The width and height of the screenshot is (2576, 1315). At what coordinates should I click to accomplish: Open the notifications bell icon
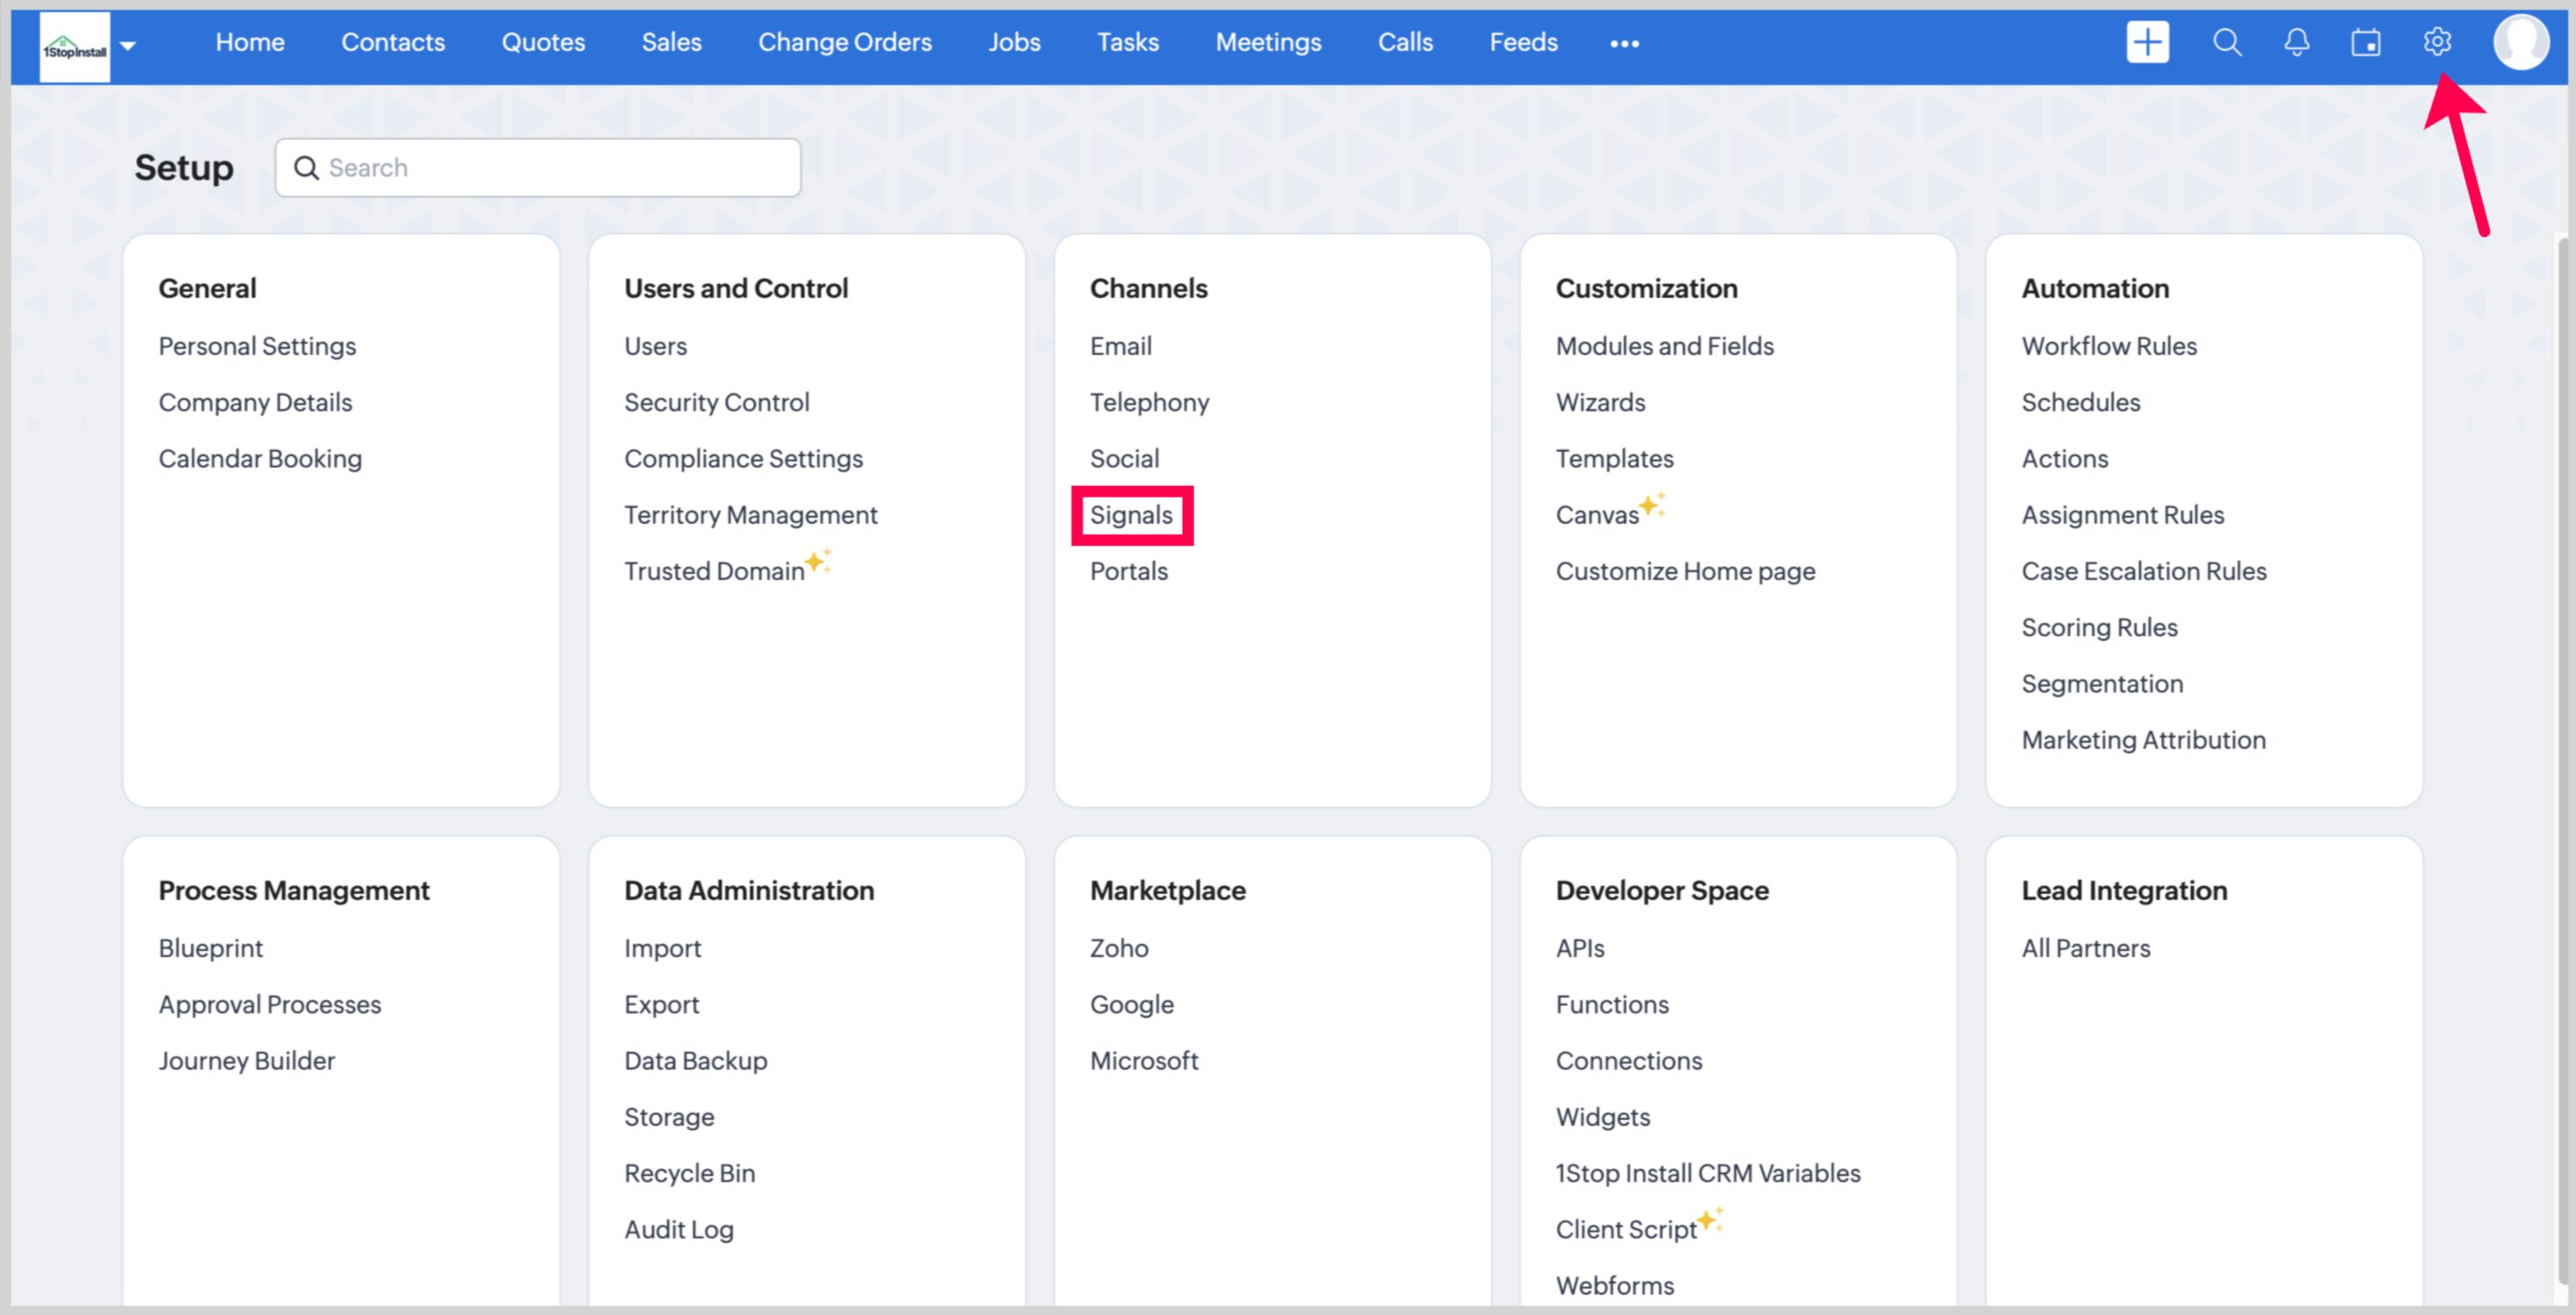2296,42
